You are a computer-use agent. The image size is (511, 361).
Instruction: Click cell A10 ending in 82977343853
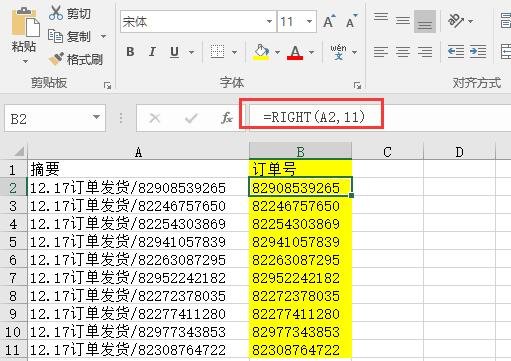(x=138, y=332)
